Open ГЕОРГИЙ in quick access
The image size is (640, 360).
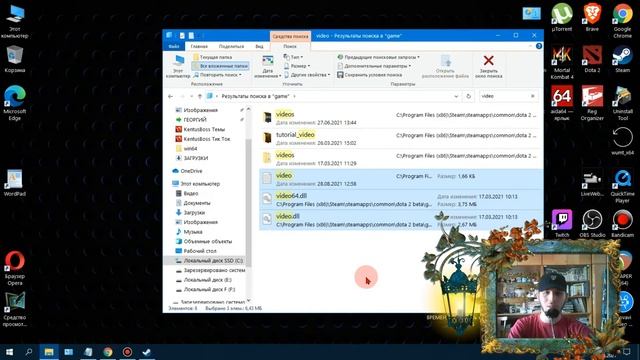coord(195,120)
